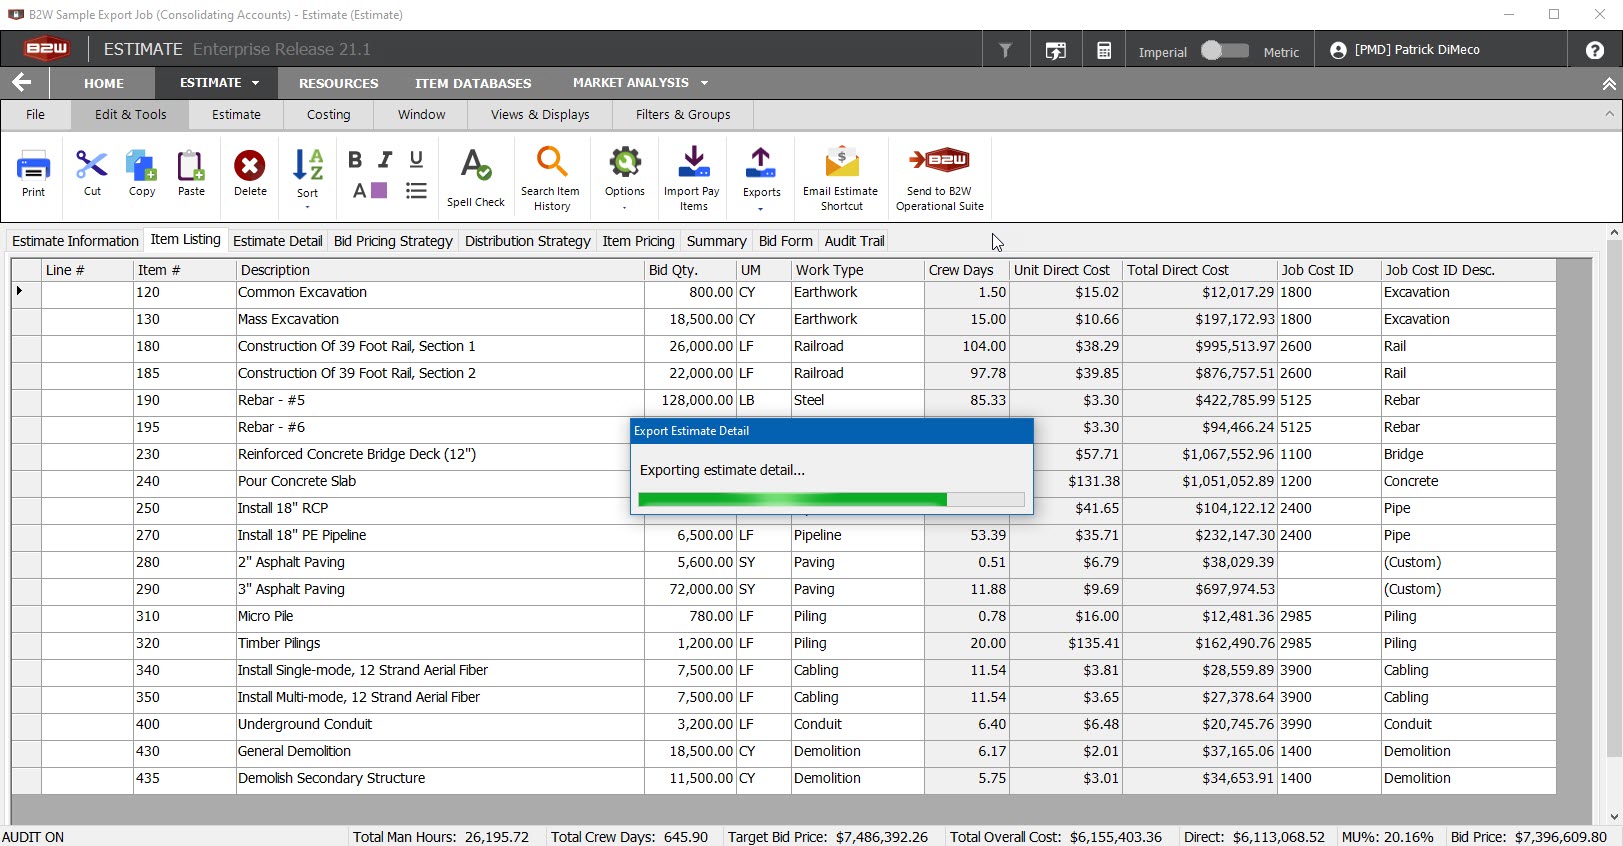The width and height of the screenshot is (1623, 846).
Task: Switch to the Bid Pricing Strategy tab
Action: click(393, 241)
